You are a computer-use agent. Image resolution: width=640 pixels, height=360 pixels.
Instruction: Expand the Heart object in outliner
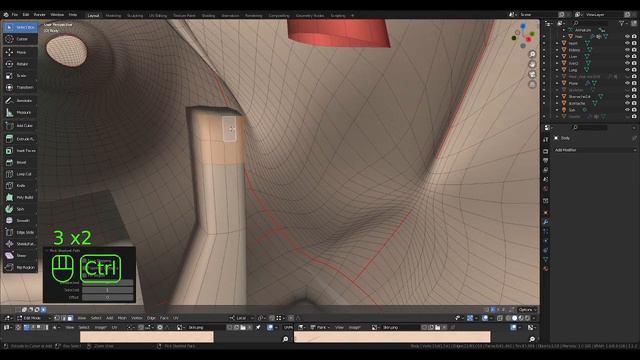coord(557,43)
